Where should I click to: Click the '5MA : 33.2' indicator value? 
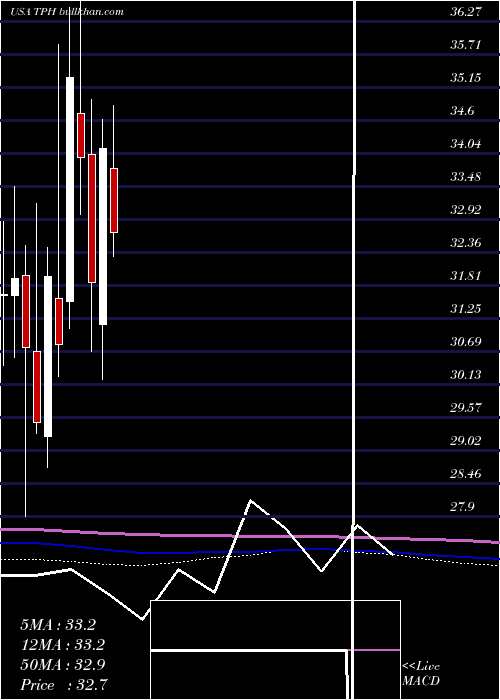point(58,625)
